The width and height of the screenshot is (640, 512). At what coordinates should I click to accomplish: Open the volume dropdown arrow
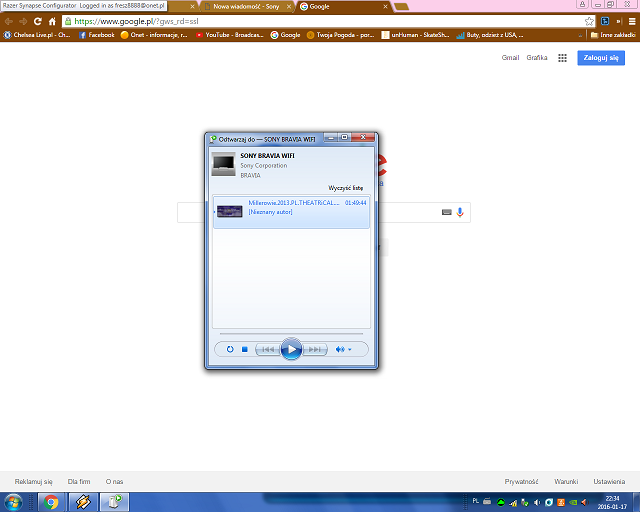point(350,349)
